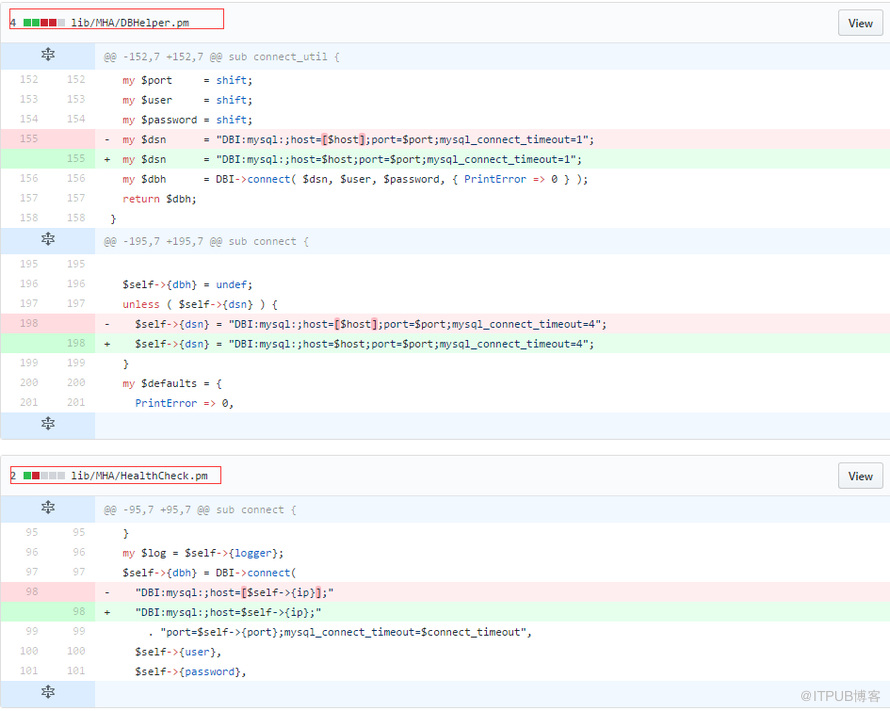Image resolution: width=890 pixels, height=711 pixels.
Task: Click removed line number 155 in DBHelper.pm
Action: tap(29, 138)
